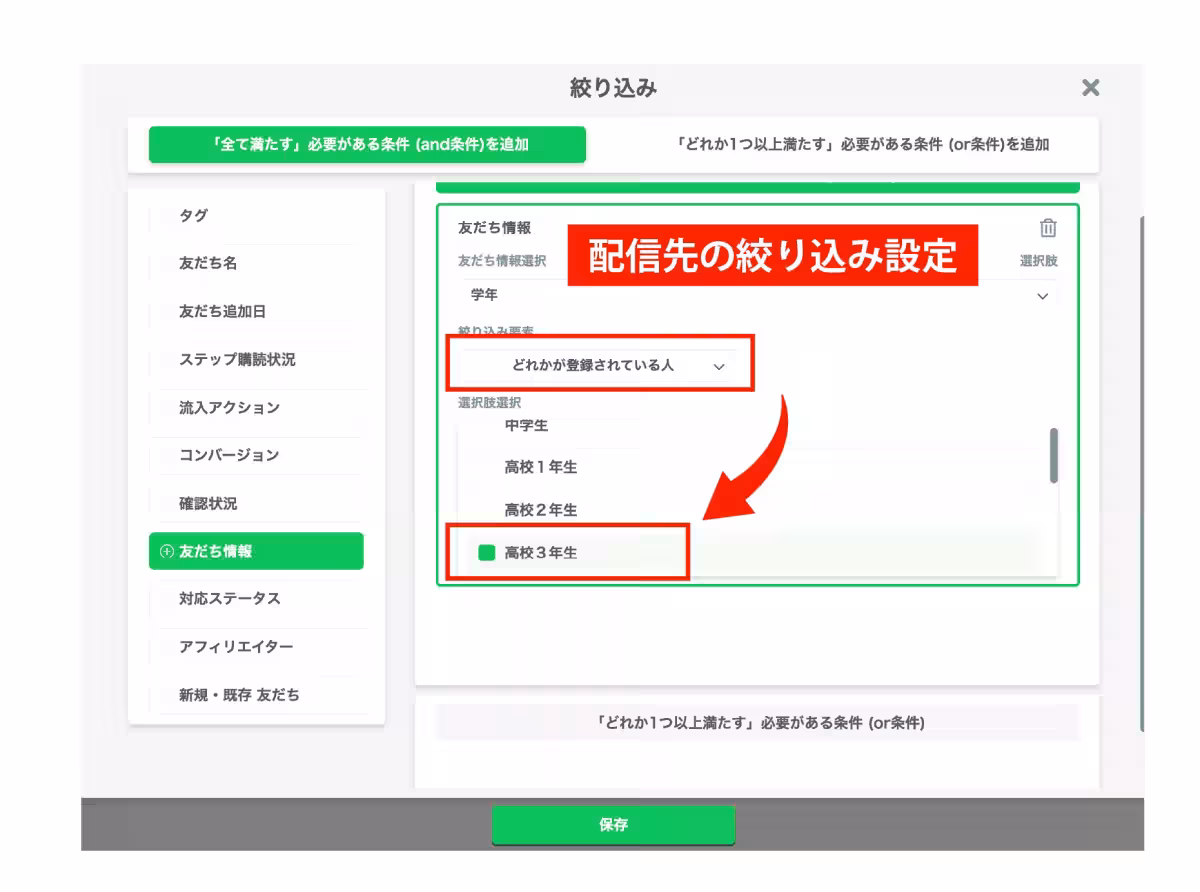This screenshot has width=1200, height=892.
Task: Open the どれかが登録されている人 dropdown
Action: (600, 365)
